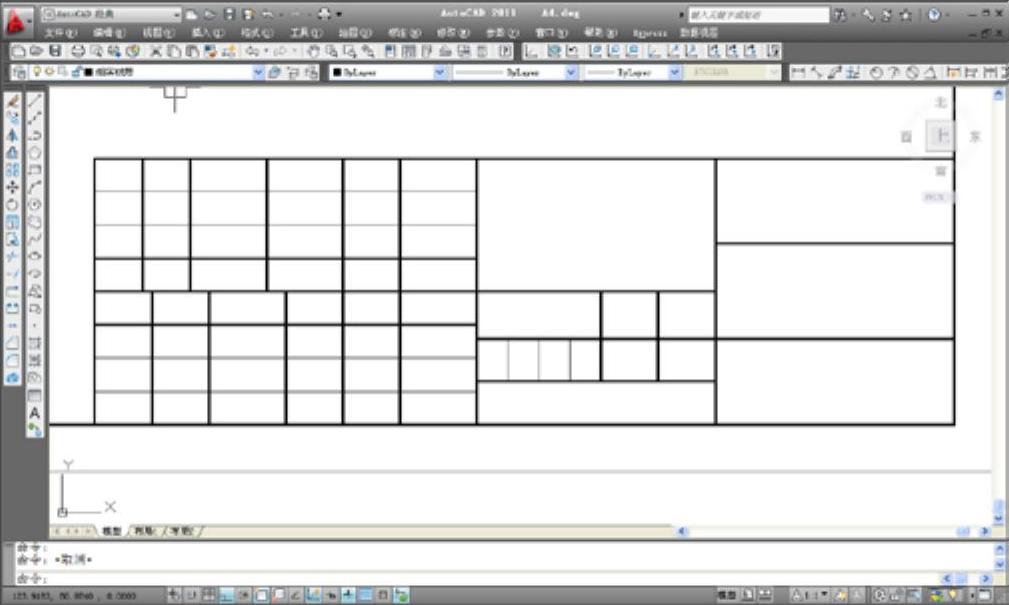The height and width of the screenshot is (605, 1009).
Task: Select the Move modify tool
Action: [13, 187]
